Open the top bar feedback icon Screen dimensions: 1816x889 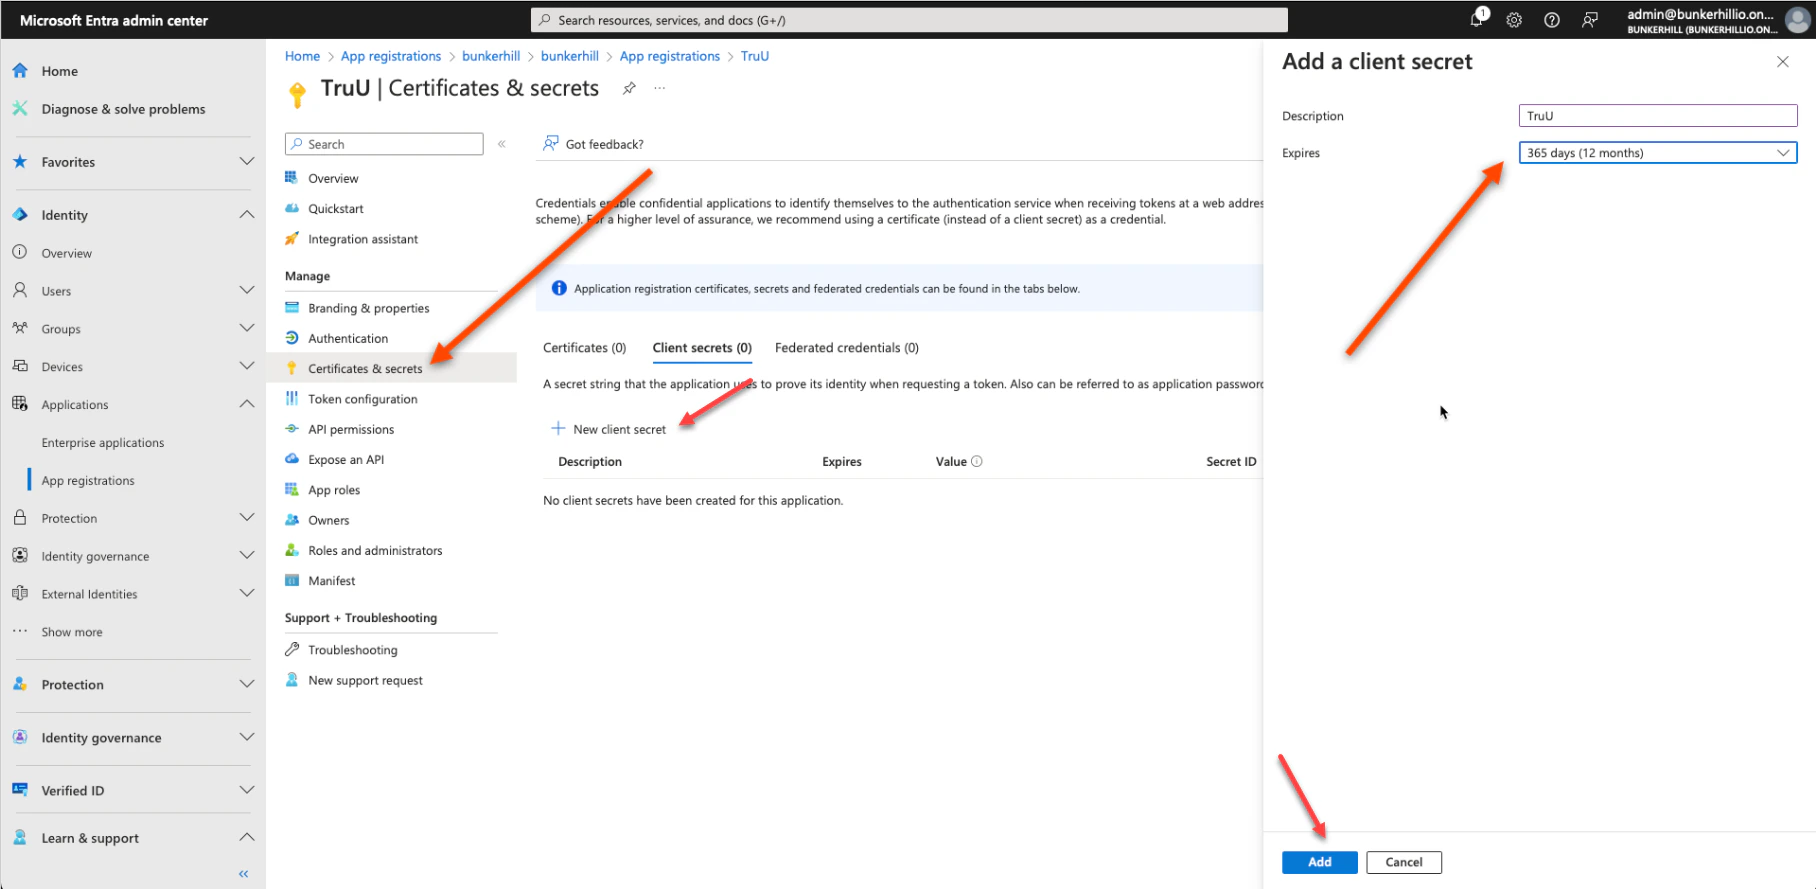click(x=1590, y=20)
